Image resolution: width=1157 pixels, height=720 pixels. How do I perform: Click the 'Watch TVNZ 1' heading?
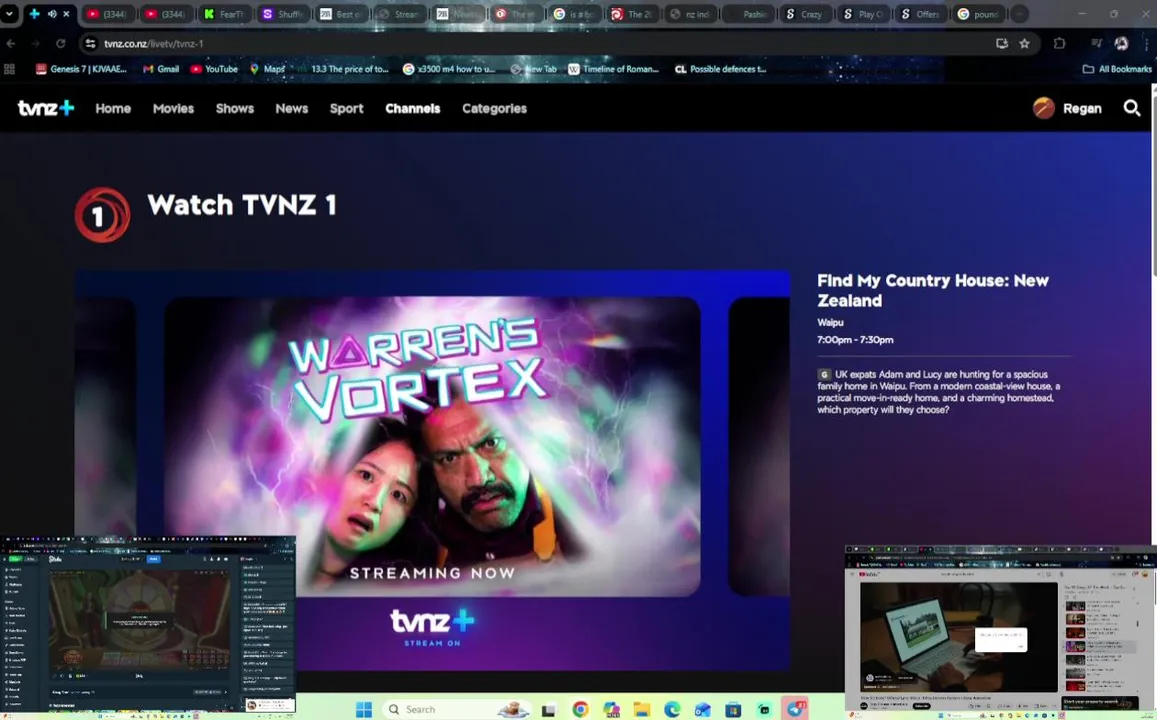[x=241, y=205]
